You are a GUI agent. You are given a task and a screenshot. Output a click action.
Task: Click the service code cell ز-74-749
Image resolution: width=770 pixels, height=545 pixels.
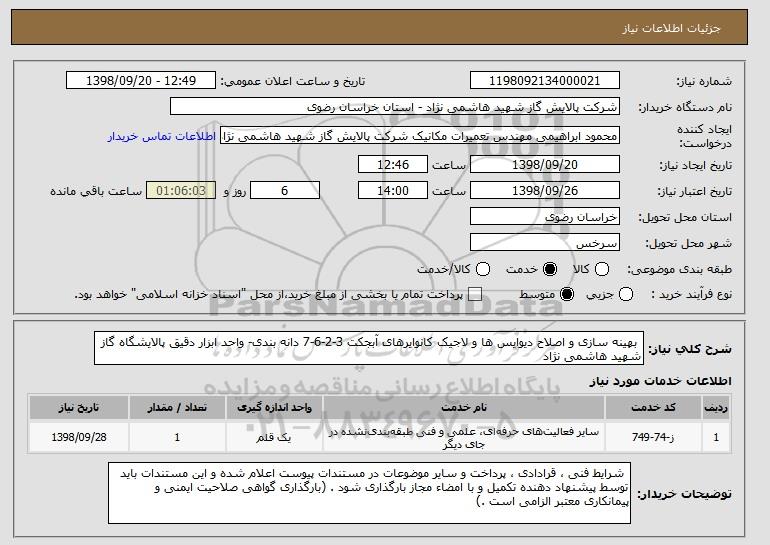tap(653, 437)
